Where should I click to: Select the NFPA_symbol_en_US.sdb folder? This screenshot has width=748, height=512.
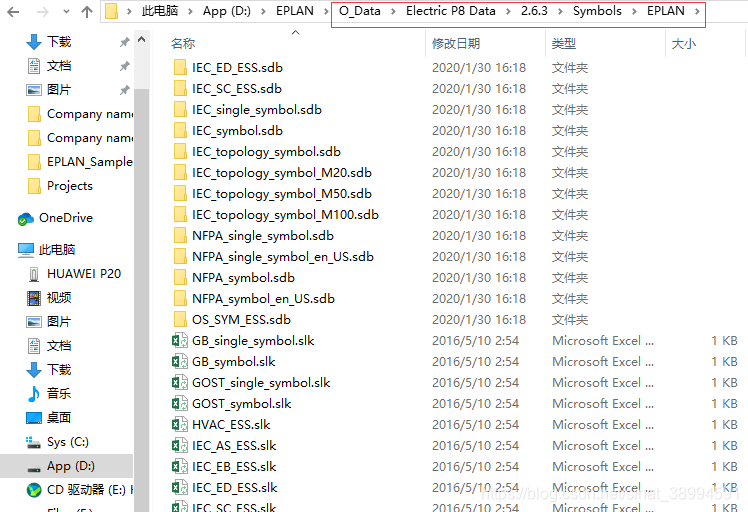point(263,299)
